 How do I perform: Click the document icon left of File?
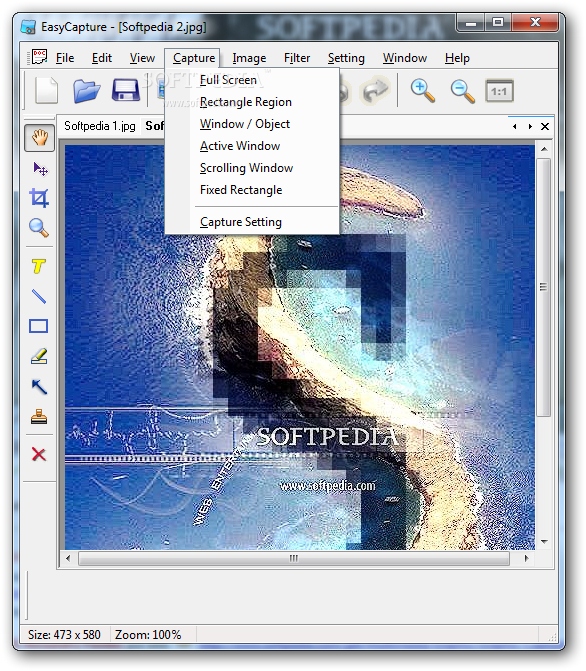pyautogui.click(x=39, y=56)
